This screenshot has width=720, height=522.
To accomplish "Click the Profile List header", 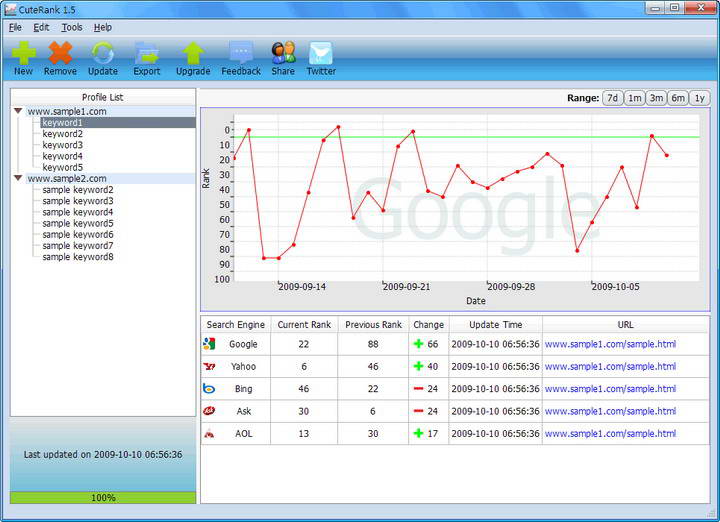I will pos(103,97).
